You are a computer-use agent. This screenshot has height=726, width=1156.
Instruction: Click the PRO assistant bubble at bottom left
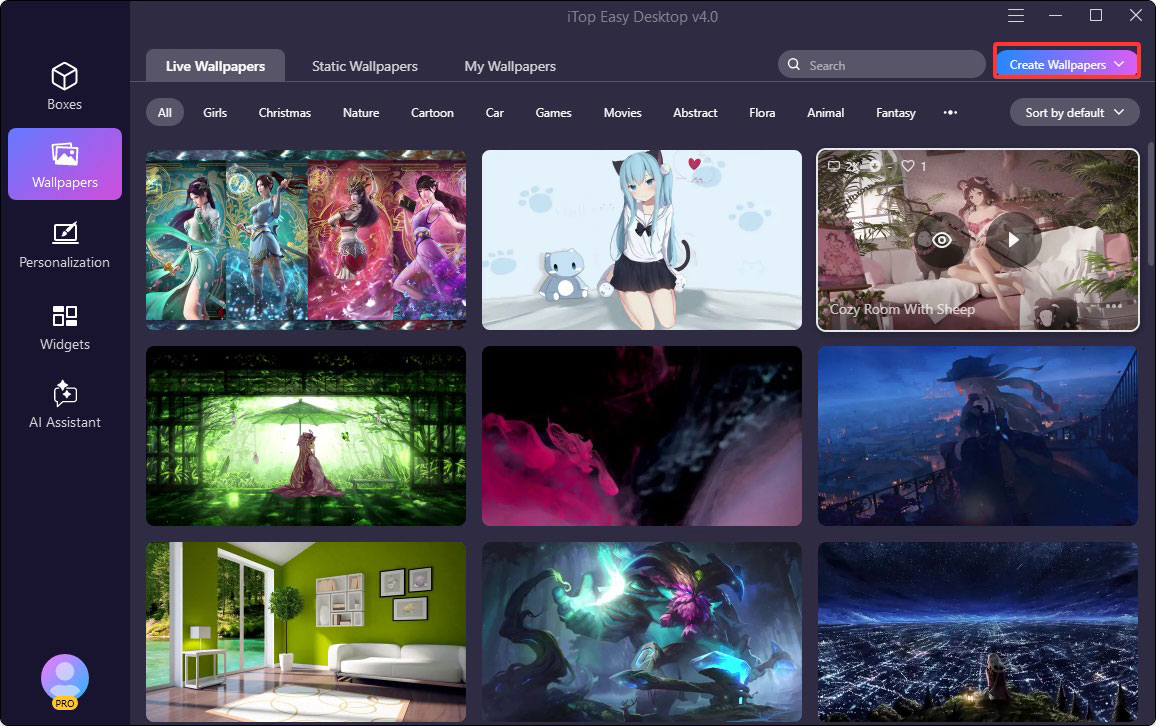point(64,678)
